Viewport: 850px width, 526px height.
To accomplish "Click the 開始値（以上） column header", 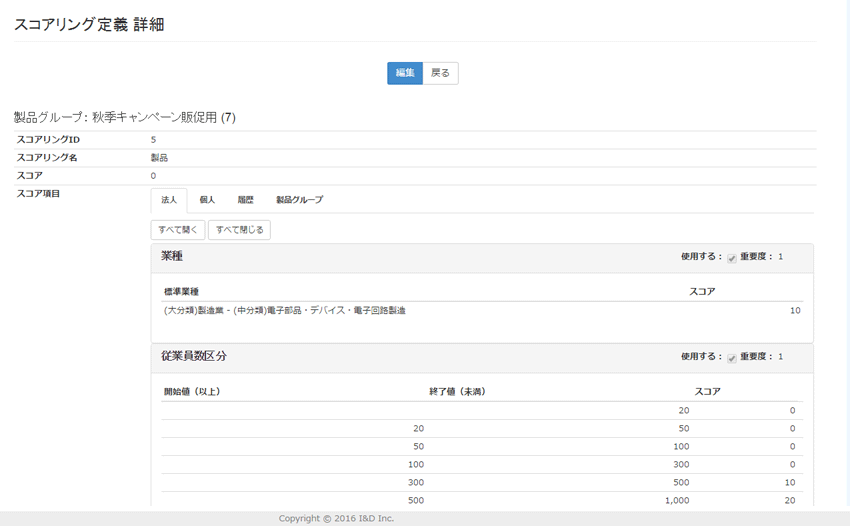I will point(192,392).
